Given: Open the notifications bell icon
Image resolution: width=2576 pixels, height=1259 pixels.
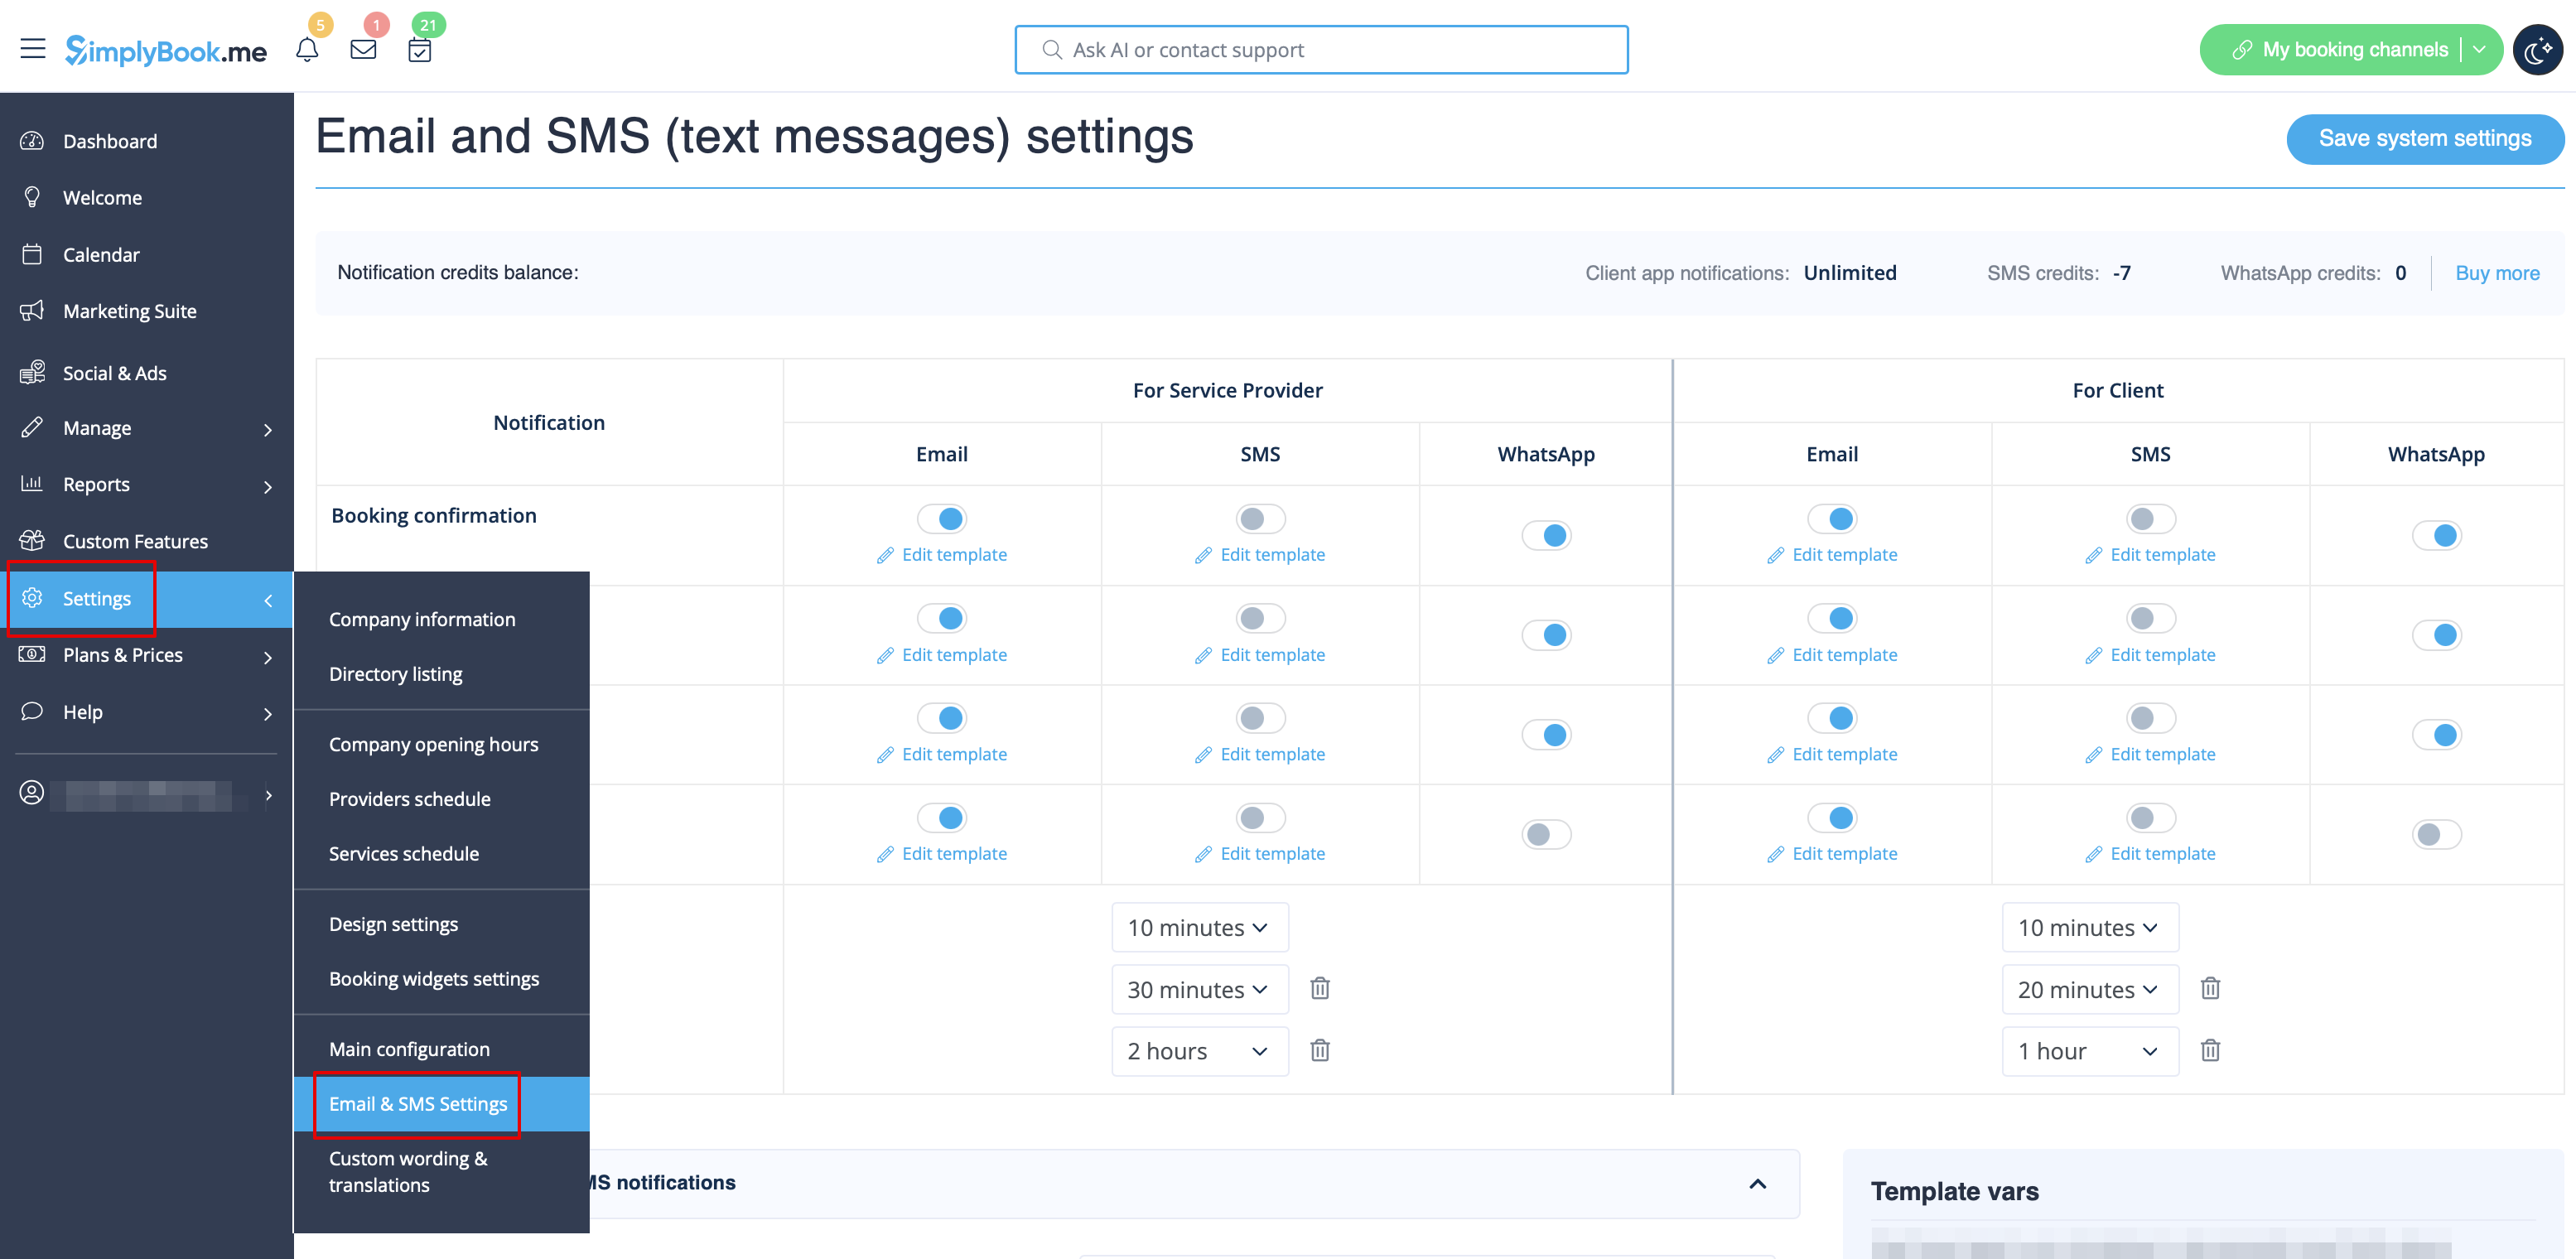Looking at the screenshot, I should 307,50.
